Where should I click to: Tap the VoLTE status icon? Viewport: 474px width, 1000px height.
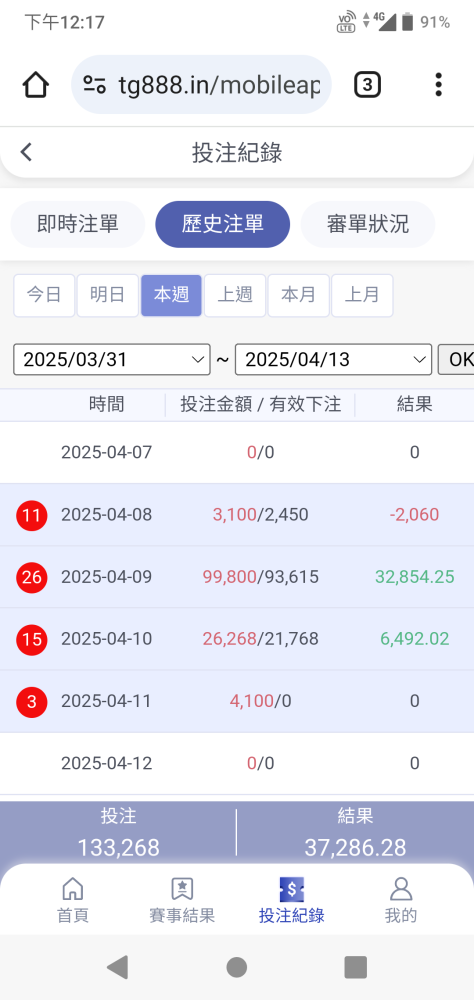(346, 22)
